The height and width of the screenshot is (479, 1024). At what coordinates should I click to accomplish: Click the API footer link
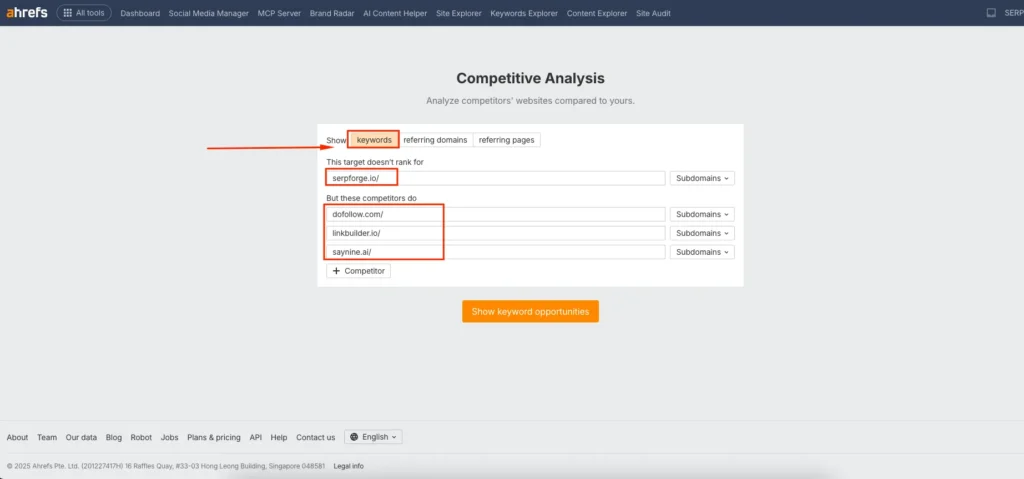coord(255,437)
